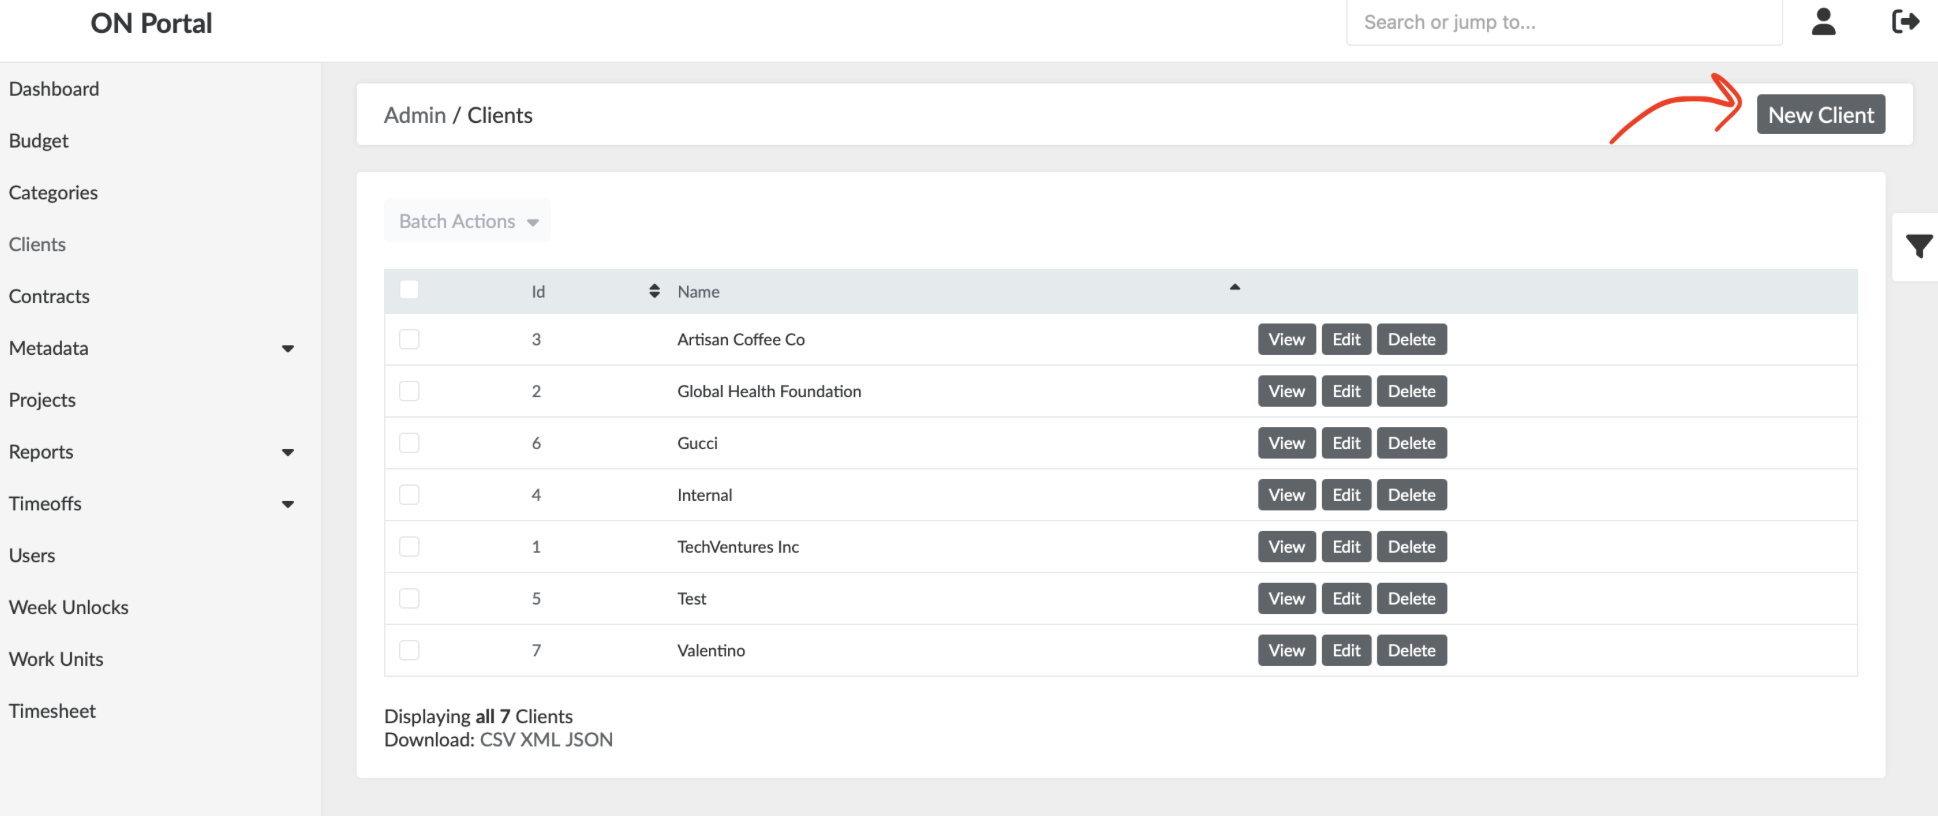Image resolution: width=1938 pixels, height=820 pixels.
Task: Expand the Metadata sidebar menu
Action: (287, 349)
